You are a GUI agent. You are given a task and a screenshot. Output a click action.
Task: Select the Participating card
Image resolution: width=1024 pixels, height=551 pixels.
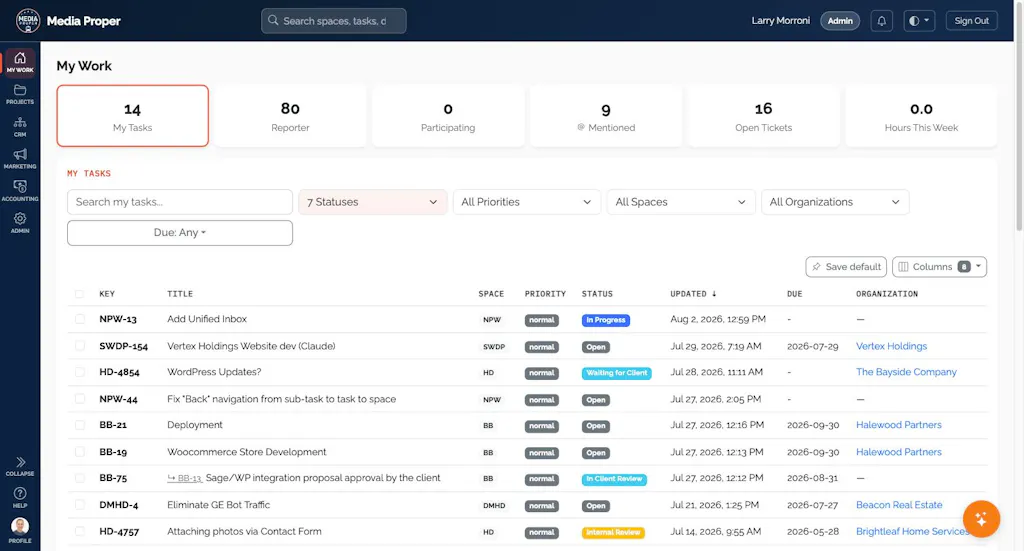pyautogui.click(x=448, y=116)
